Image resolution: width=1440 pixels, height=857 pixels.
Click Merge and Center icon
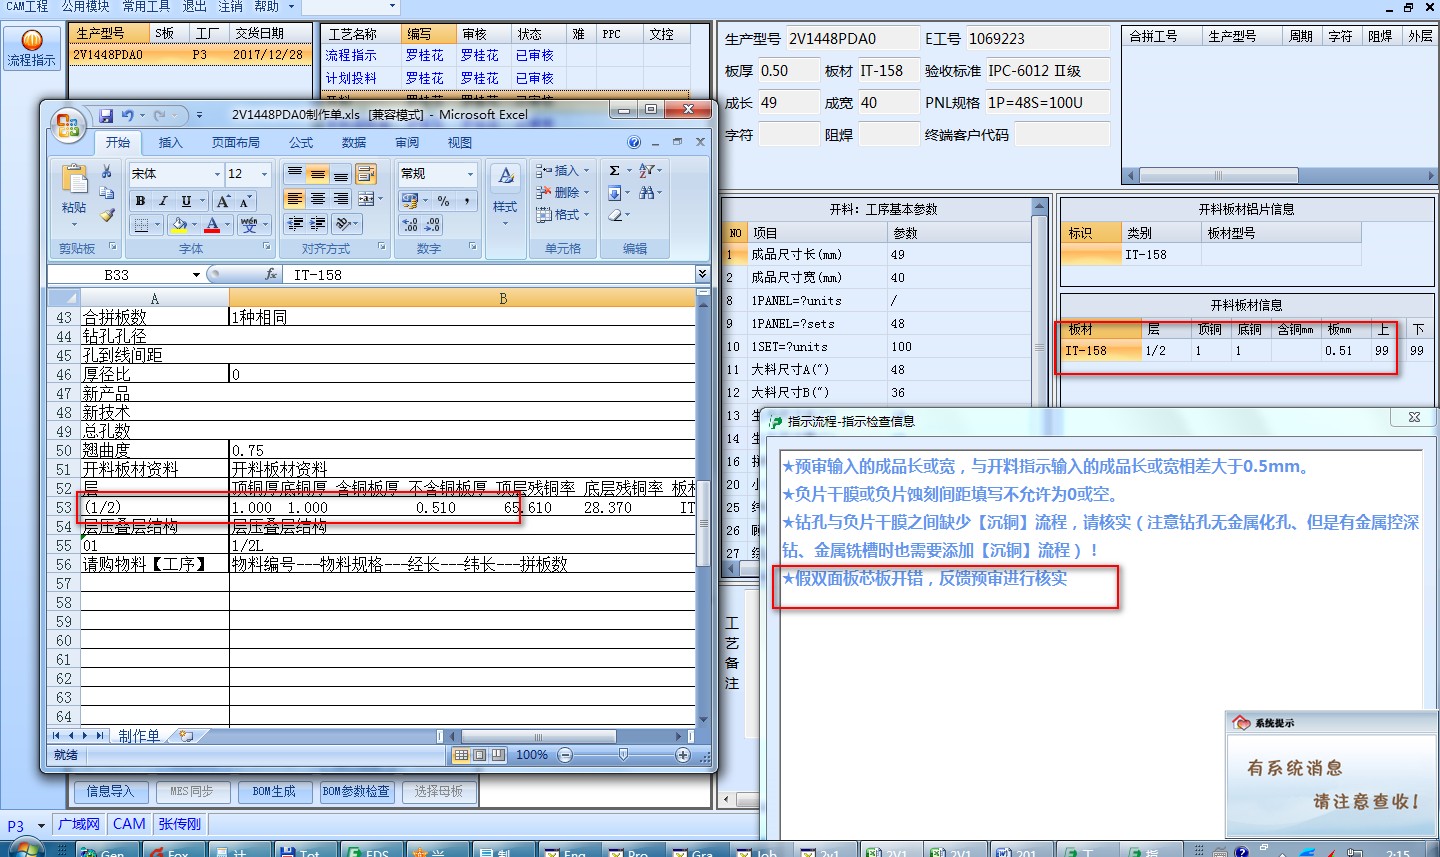click(365, 199)
